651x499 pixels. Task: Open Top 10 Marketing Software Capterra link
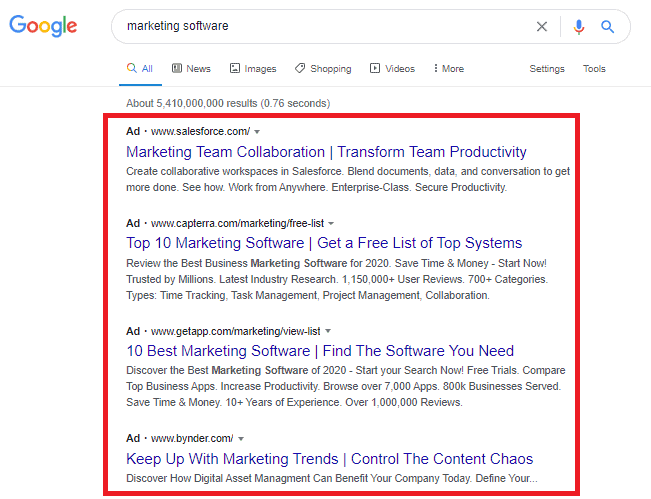click(324, 243)
